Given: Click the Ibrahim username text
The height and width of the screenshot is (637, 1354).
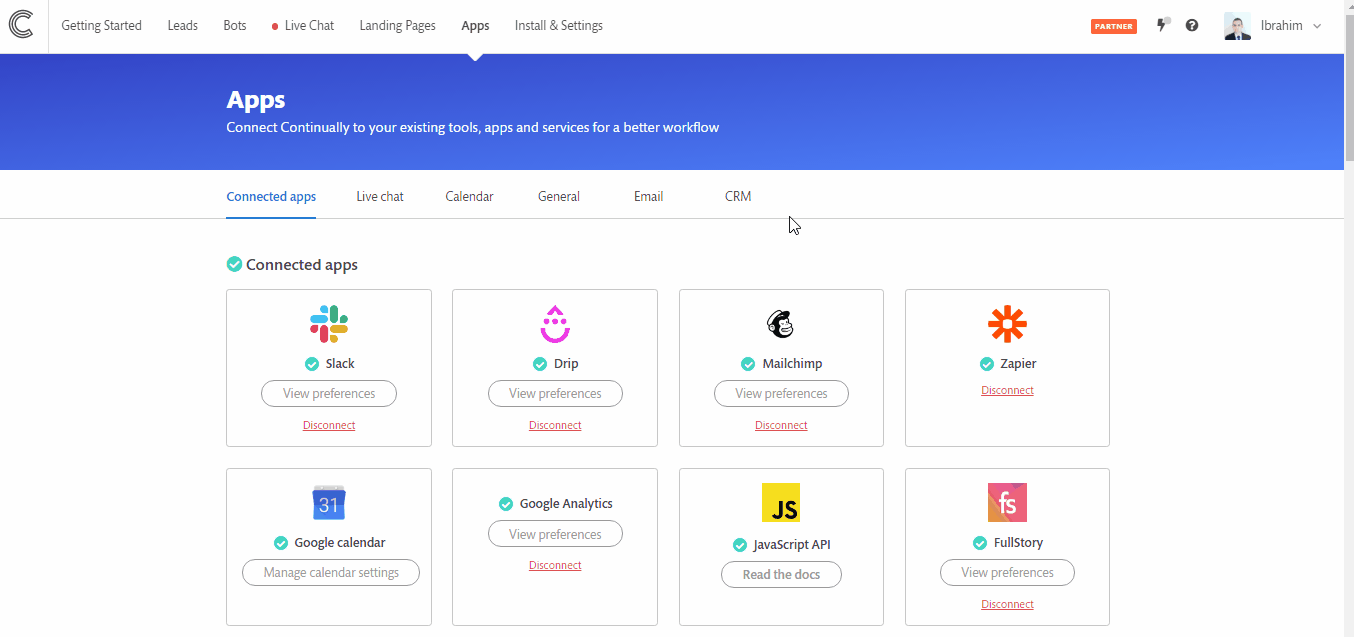Looking at the screenshot, I should tap(1281, 26).
